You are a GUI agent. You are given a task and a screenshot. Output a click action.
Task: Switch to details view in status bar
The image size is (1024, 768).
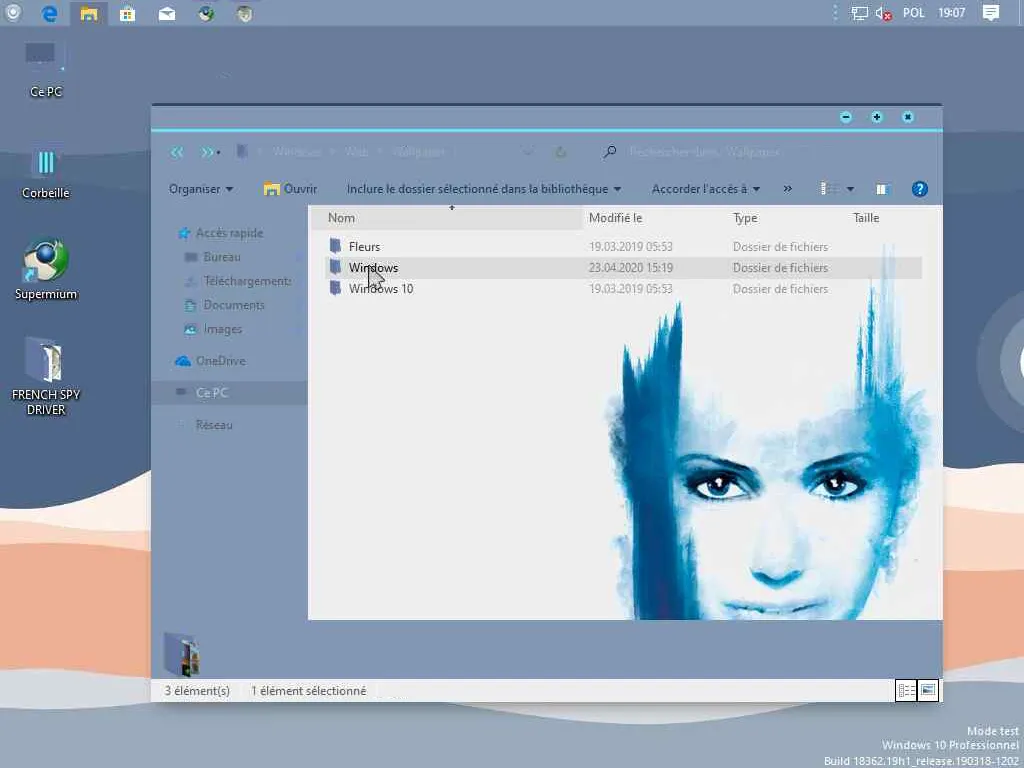(x=906, y=691)
